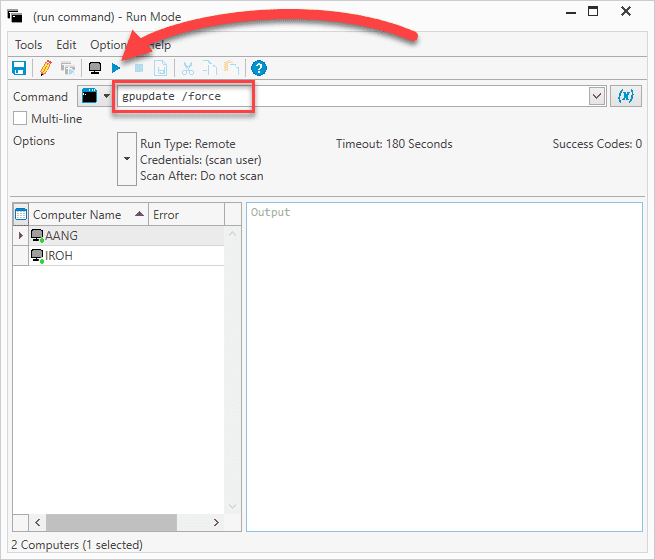Click the Save icon in the toolbar
Screen dimensions: 655x560
(19, 68)
